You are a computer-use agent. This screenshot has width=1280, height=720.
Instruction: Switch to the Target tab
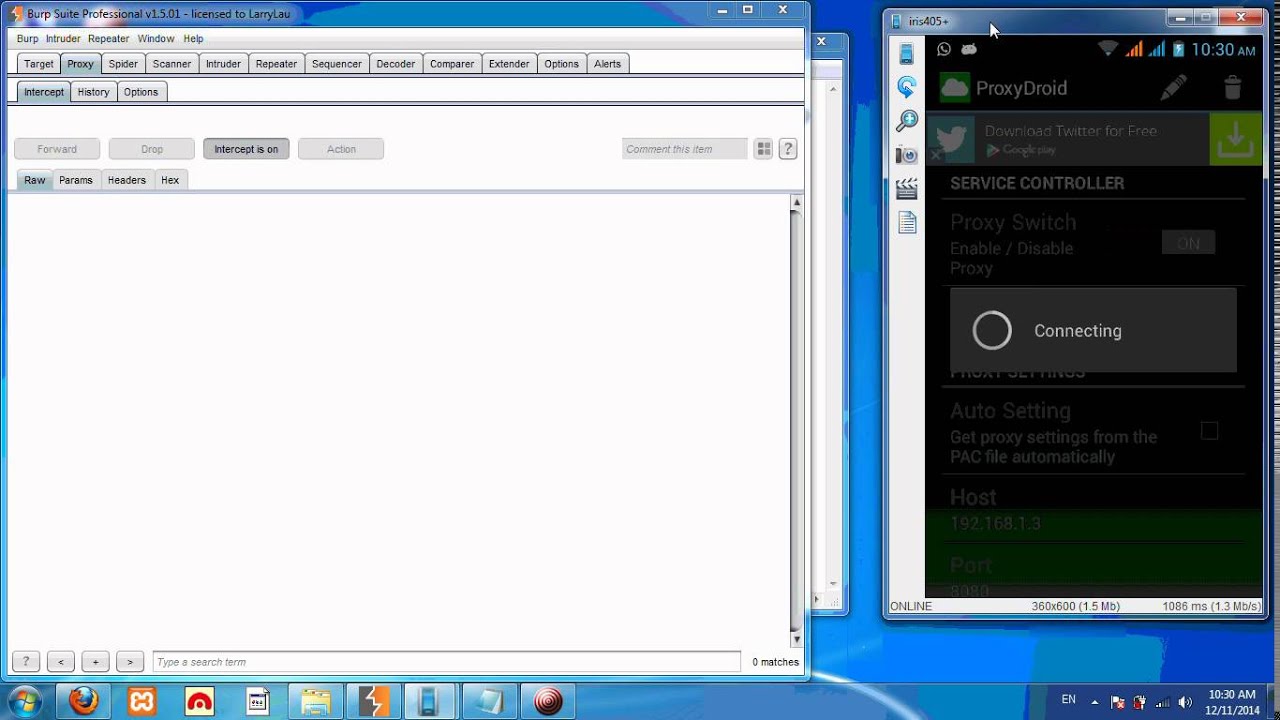pyautogui.click(x=39, y=64)
